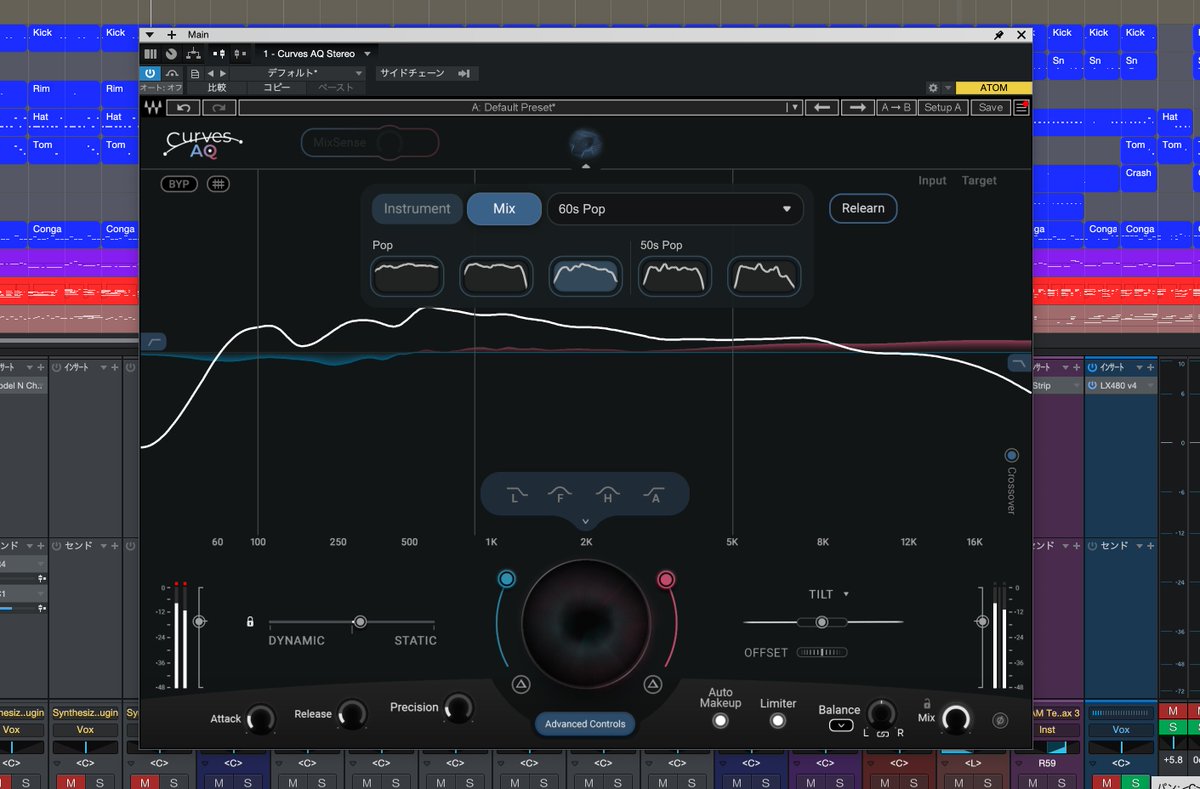The width and height of the screenshot is (1200, 789).
Task: Open the Balance mode dropdown
Action: [x=841, y=725]
